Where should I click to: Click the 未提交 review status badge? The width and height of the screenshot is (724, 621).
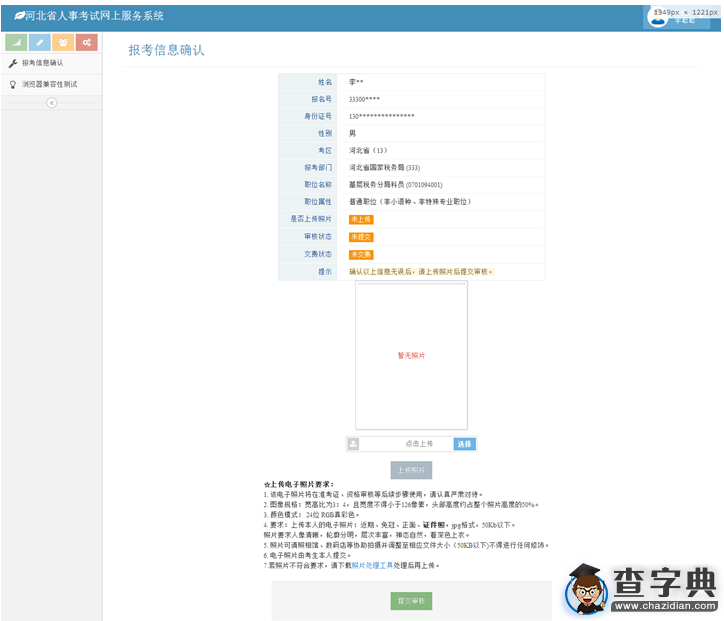(361, 237)
